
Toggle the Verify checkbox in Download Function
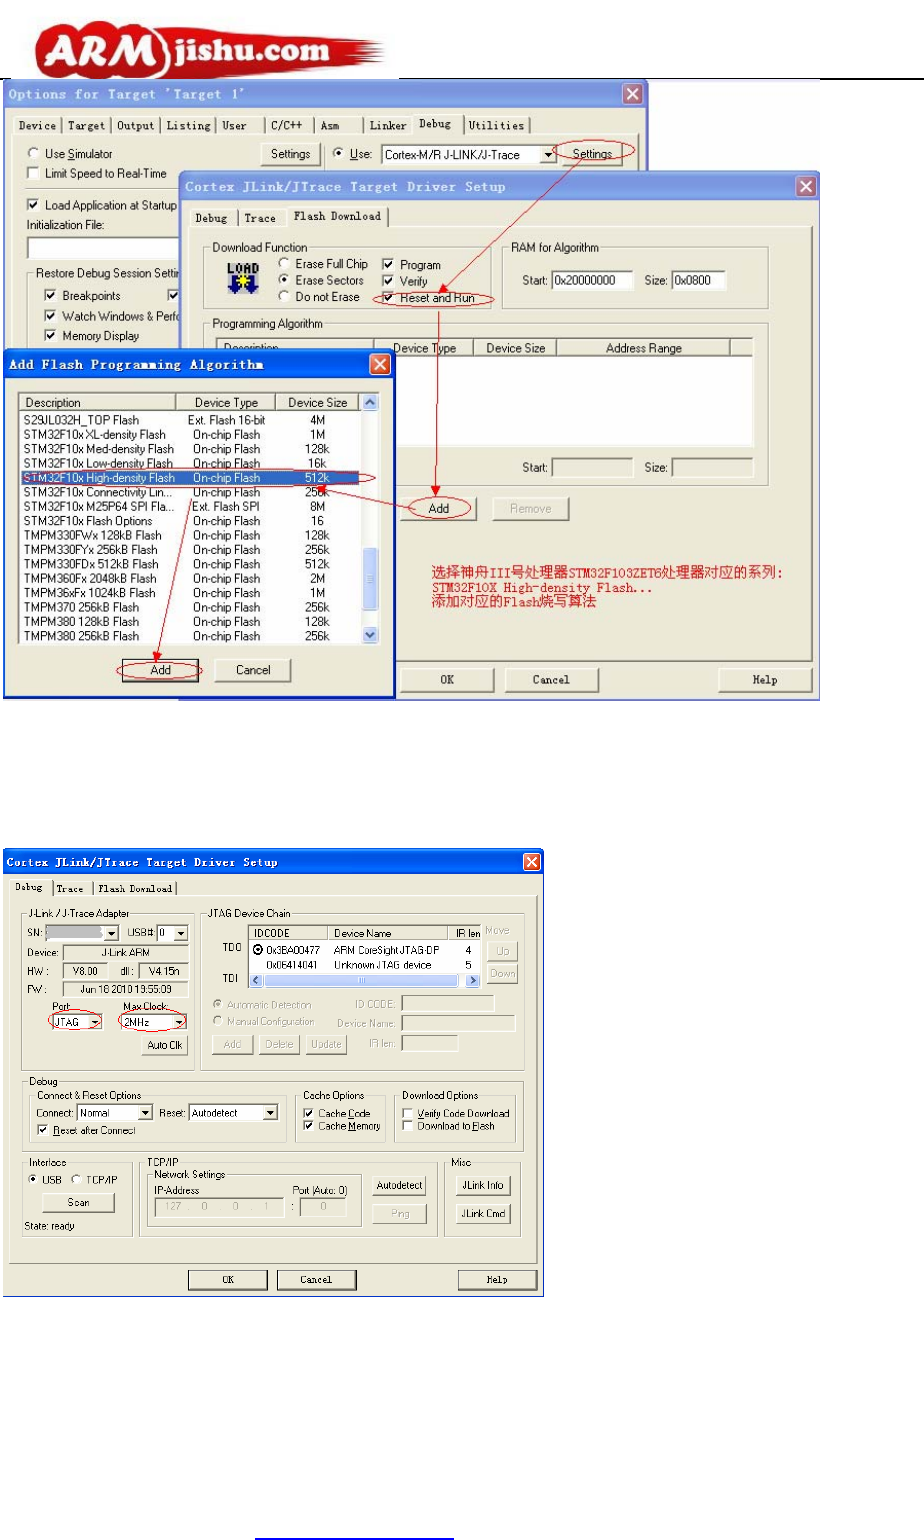pos(388,281)
